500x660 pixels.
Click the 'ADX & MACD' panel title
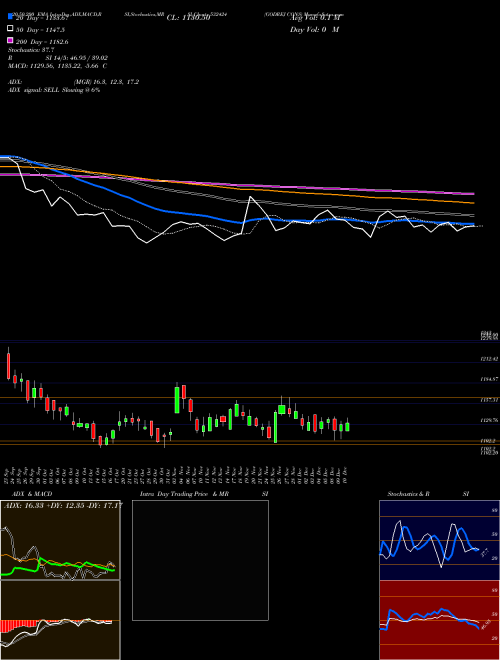(x=32, y=494)
